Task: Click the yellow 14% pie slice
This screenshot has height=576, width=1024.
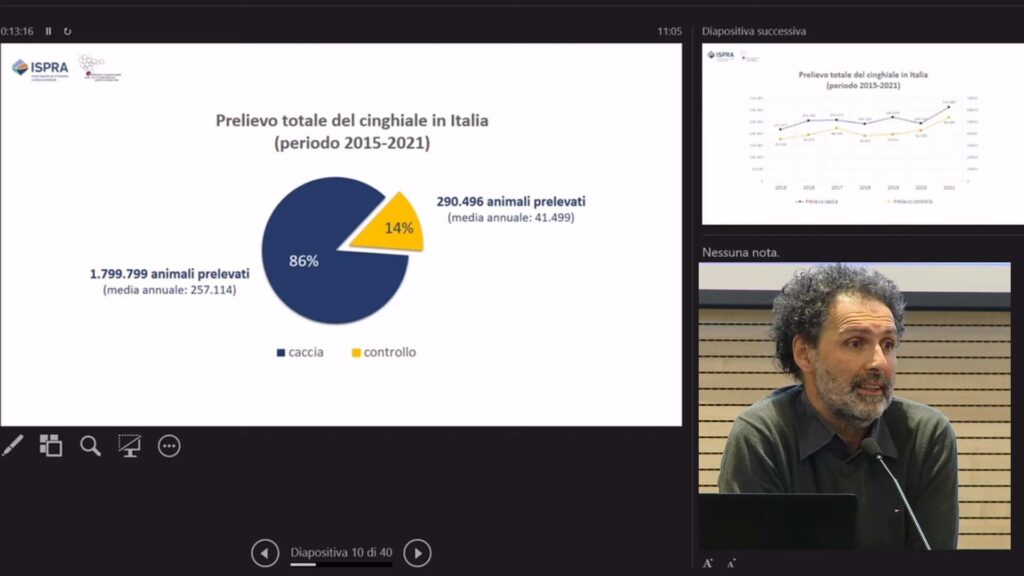Action: (x=395, y=226)
